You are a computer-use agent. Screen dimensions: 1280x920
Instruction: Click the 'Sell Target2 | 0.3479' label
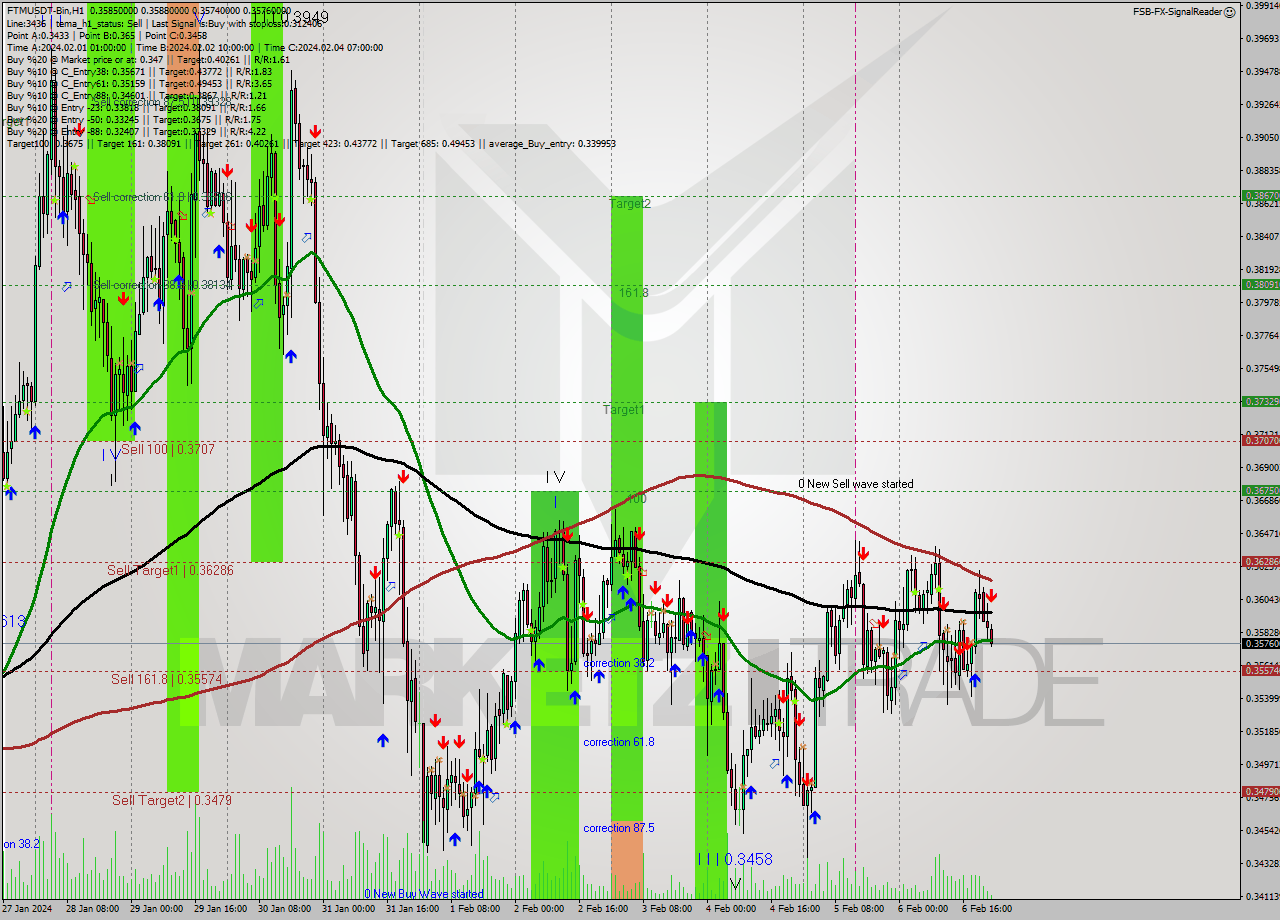coord(172,800)
